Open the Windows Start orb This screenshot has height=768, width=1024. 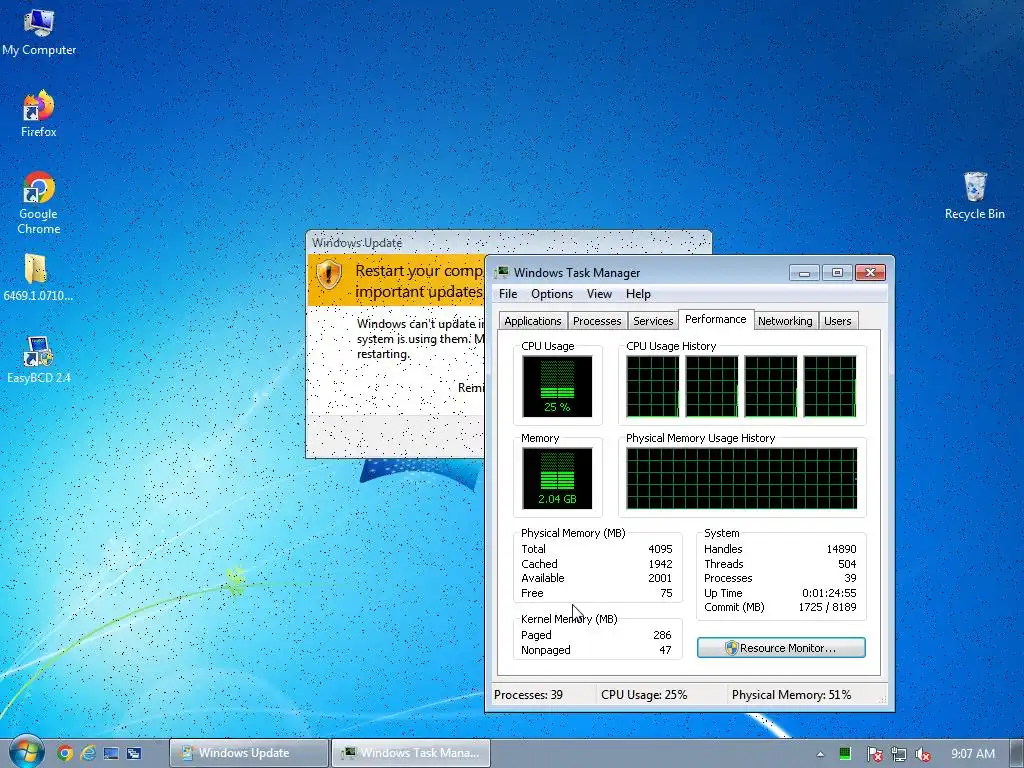(x=26, y=752)
